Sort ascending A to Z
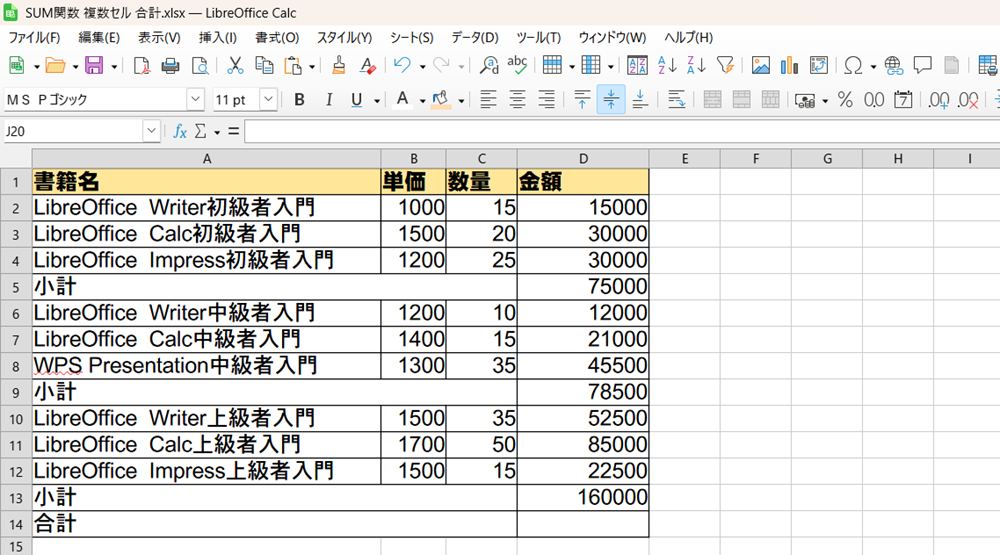Image resolution: width=1000 pixels, height=555 pixels. [x=667, y=65]
